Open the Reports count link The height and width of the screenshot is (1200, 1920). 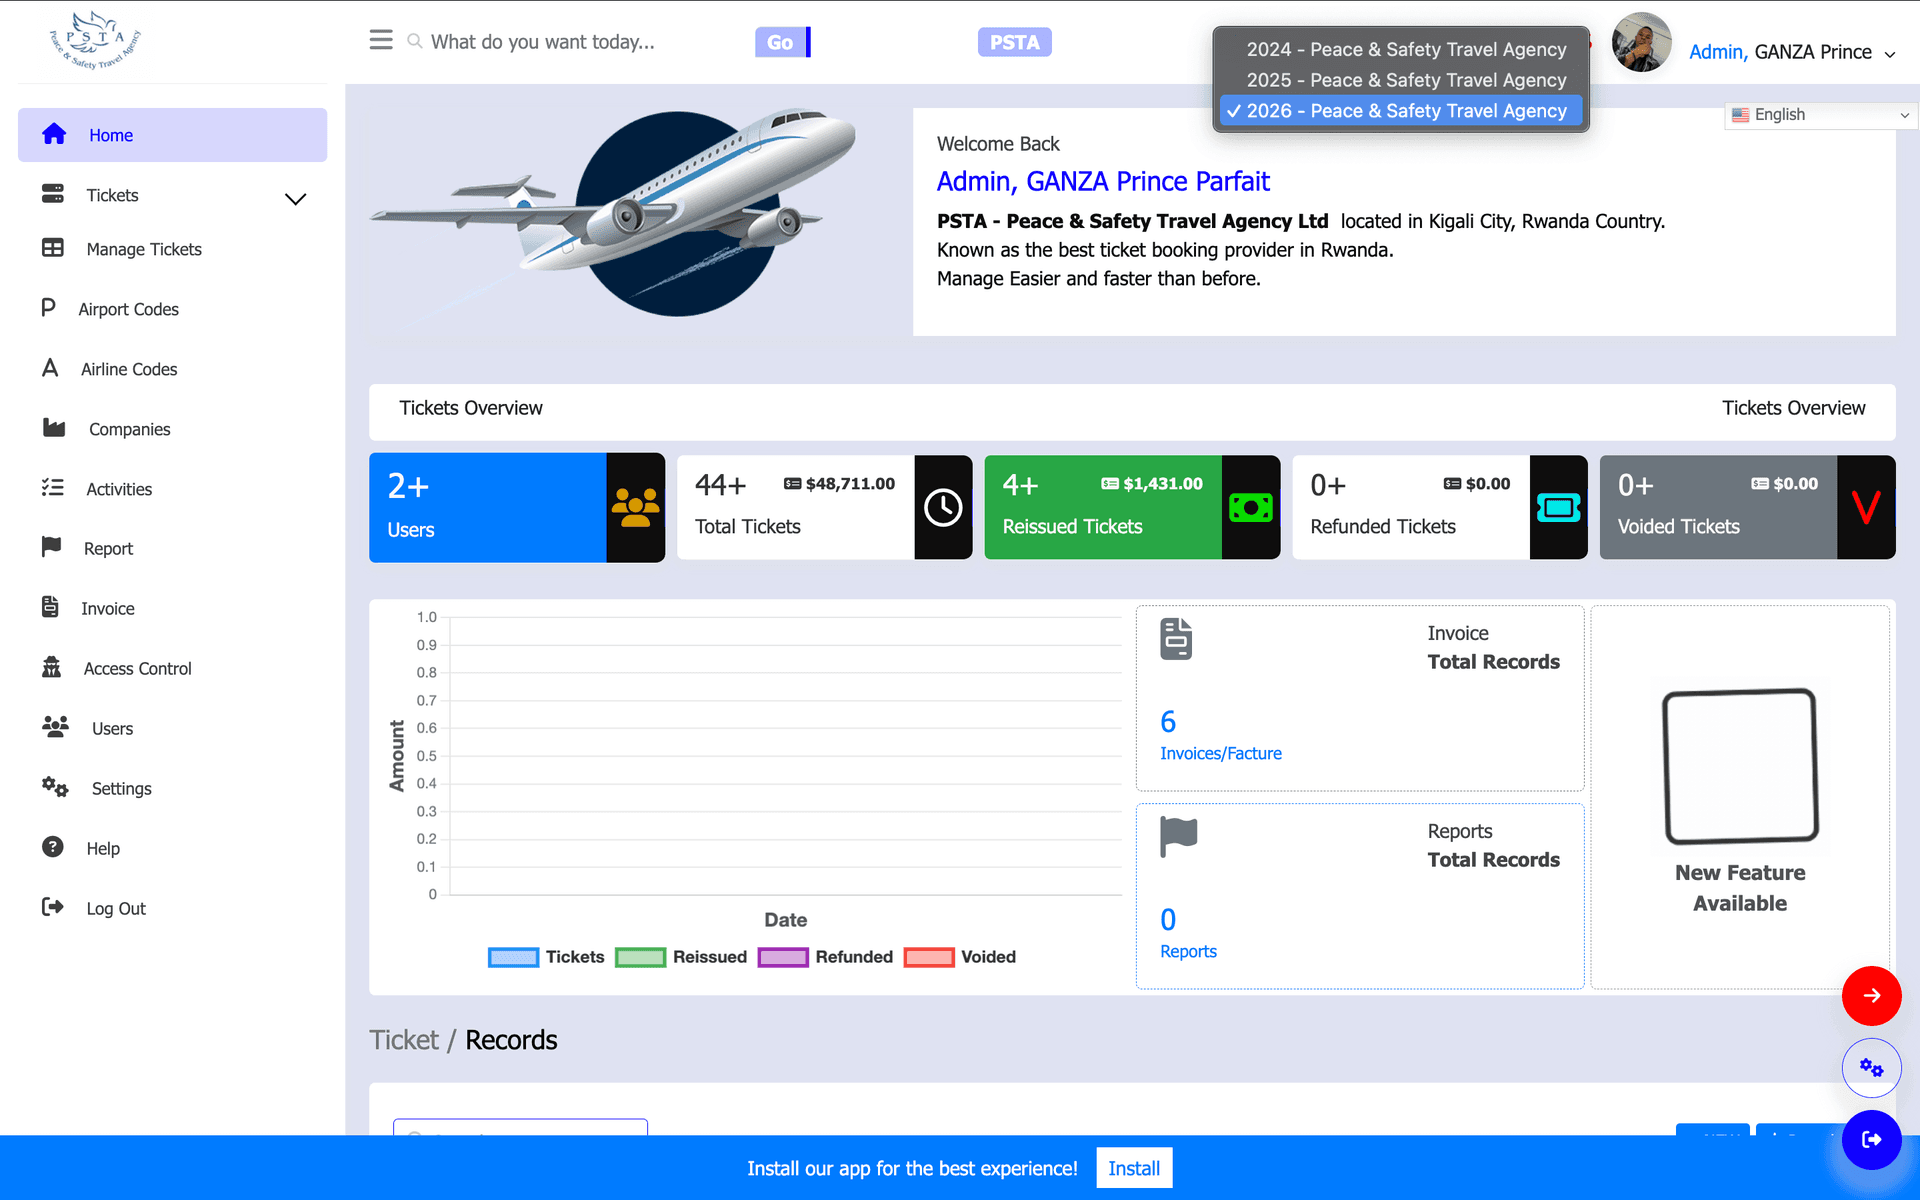point(1188,951)
